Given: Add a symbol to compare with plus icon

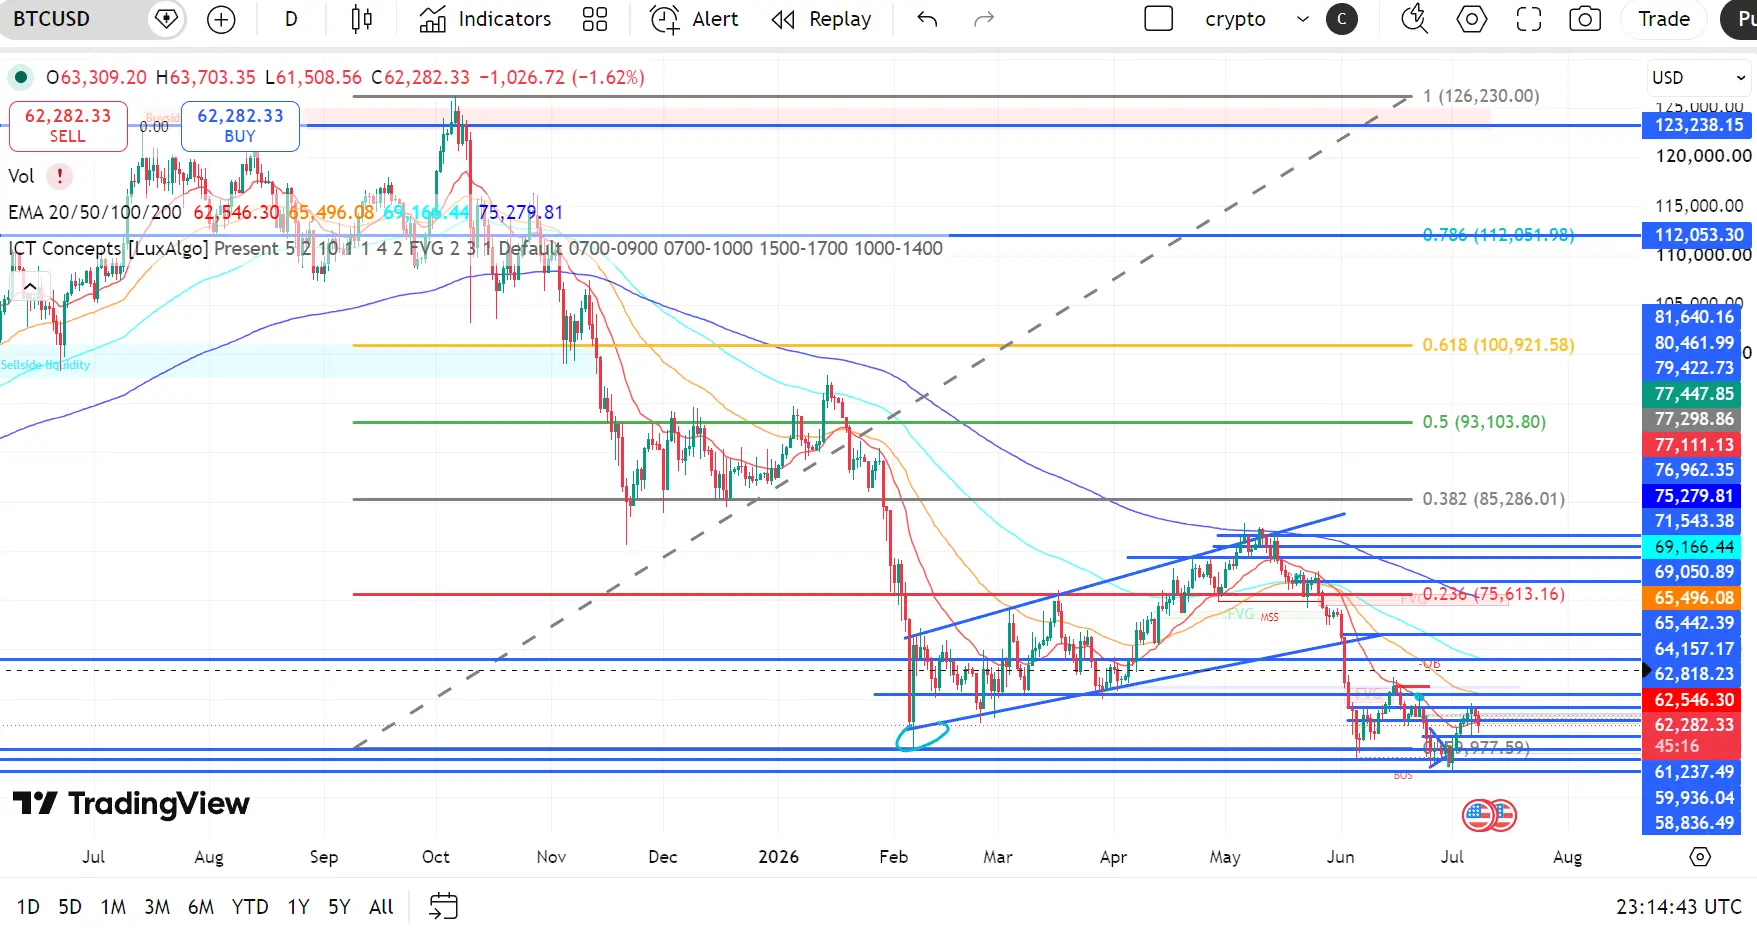Looking at the screenshot, I should 221,19.
